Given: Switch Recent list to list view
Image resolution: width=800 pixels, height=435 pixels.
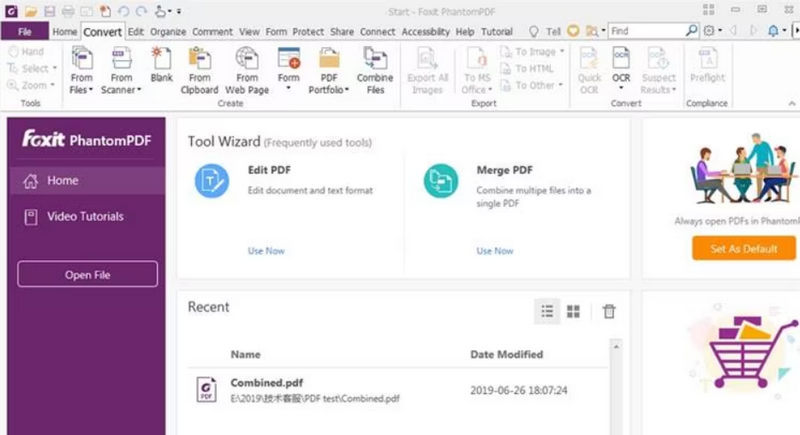Looking at the screenshot, I should 547,311.
